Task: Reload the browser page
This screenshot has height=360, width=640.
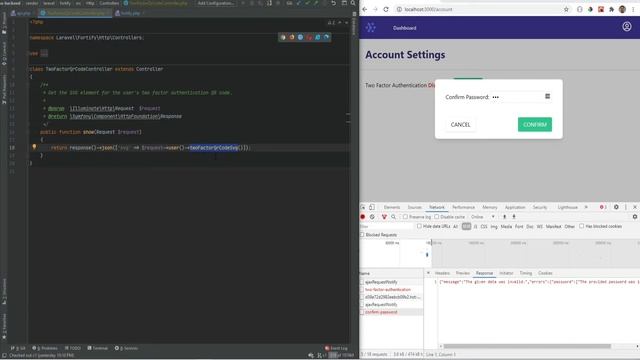Action: pyautogui.click(x=386, y=9)
